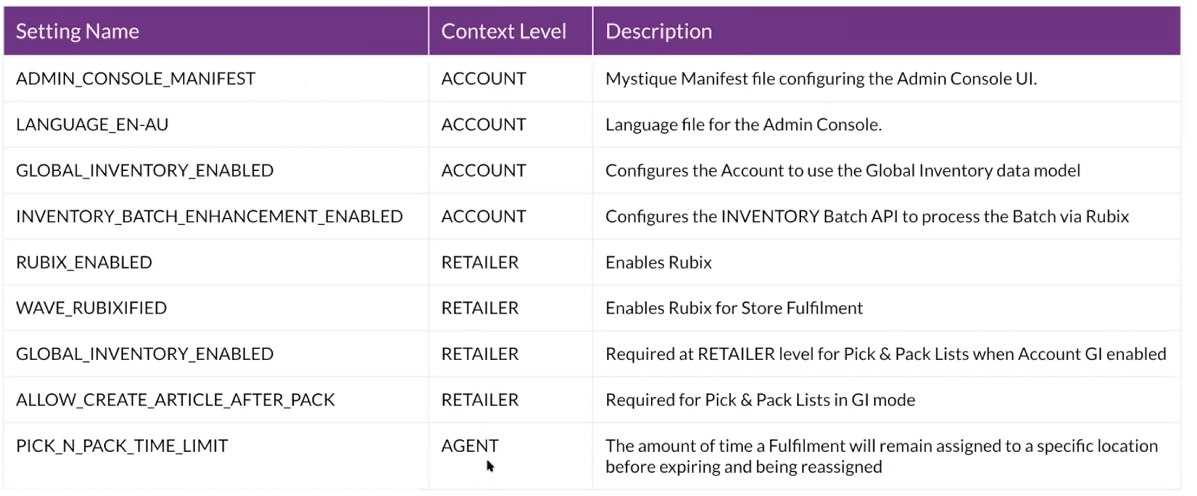
Task: Click the ALLOW_CREATE_ARTICLE_AFTER_PACK setting name
Action: click(175, 400)
